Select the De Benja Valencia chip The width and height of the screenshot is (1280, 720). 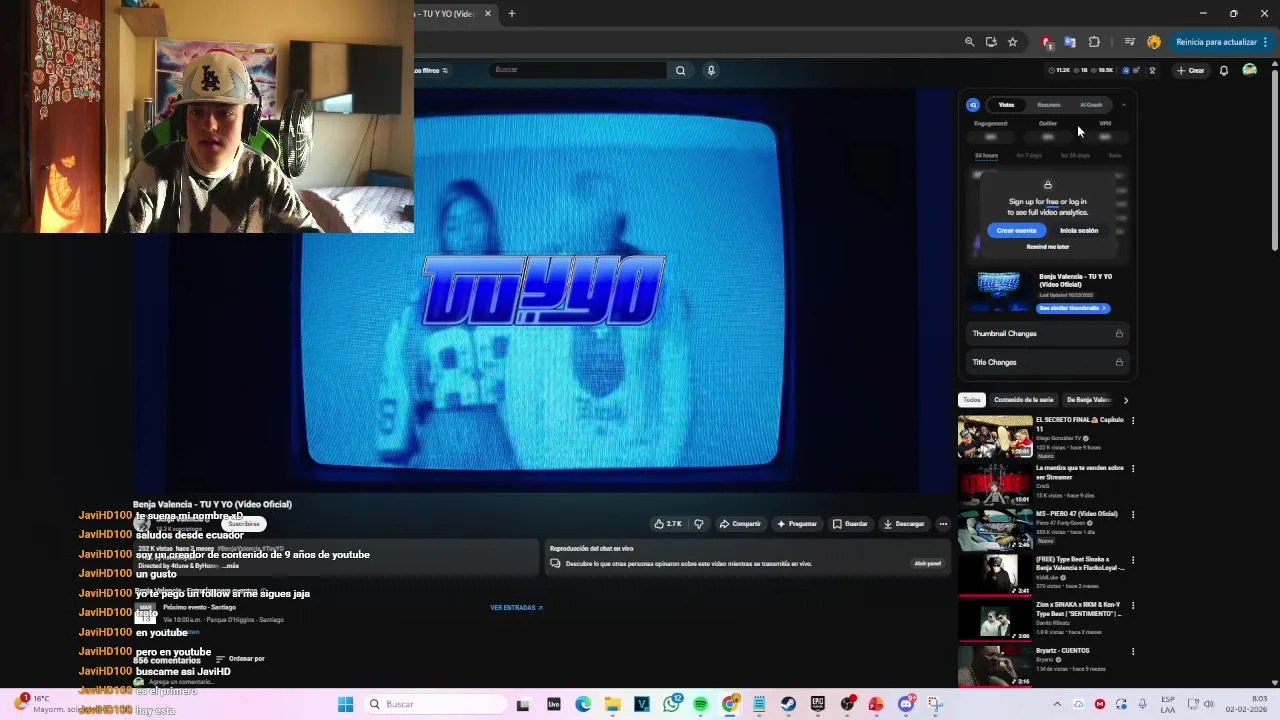click(1089, 400)
